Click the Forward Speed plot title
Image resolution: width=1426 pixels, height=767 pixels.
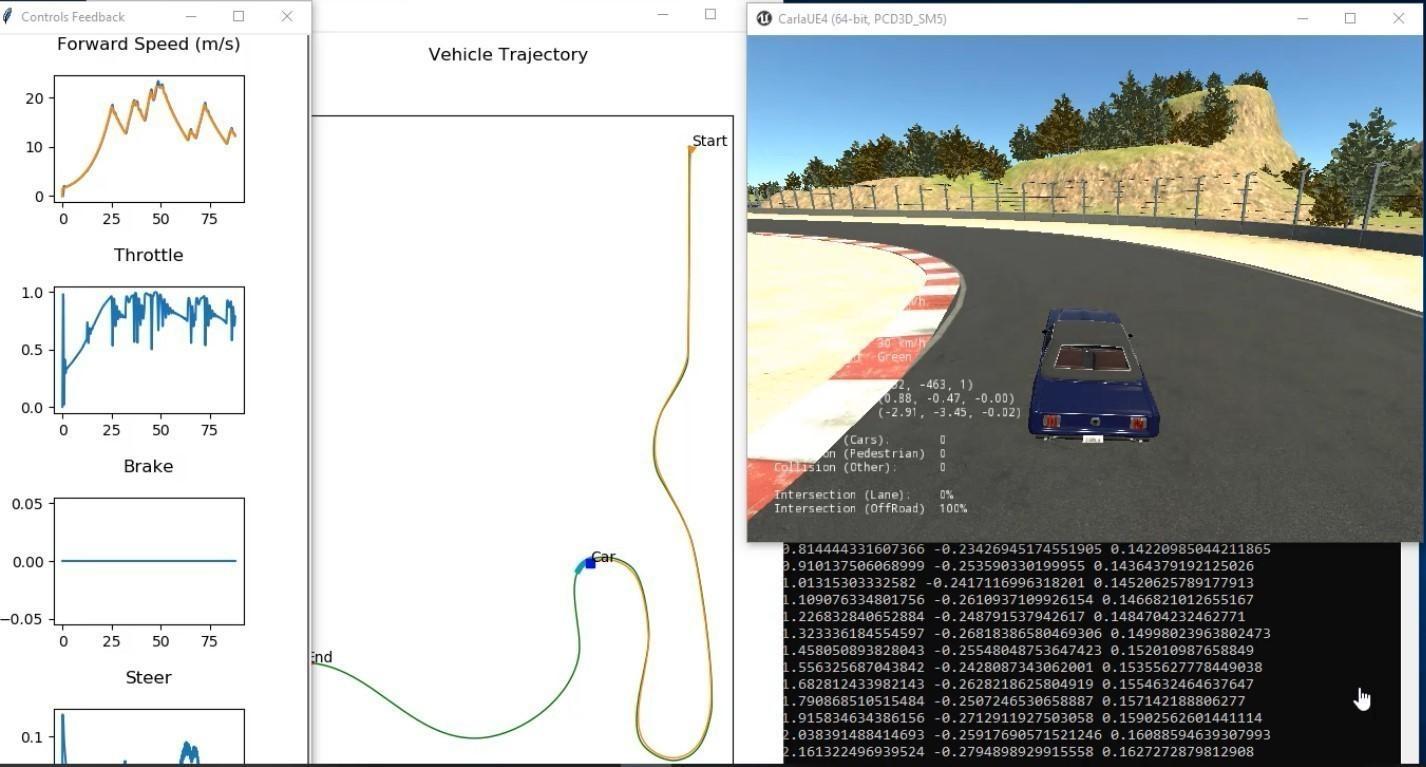[x=148, y=43]
